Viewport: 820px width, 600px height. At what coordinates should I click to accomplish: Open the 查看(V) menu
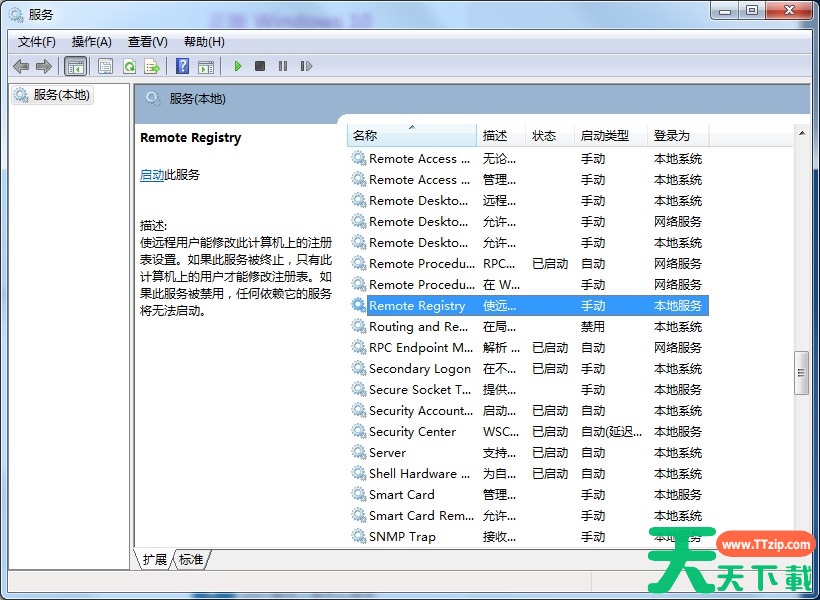pos(147,41)
